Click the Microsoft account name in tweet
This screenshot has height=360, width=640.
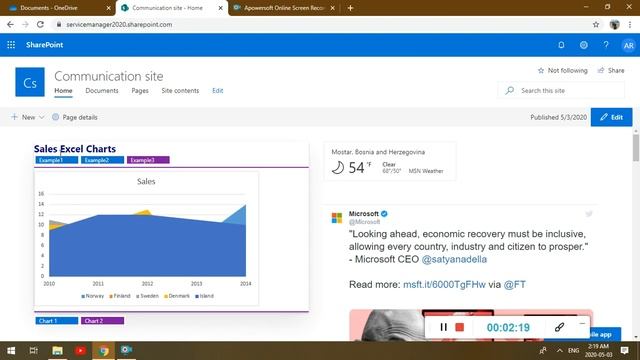(x=364, y=213)
